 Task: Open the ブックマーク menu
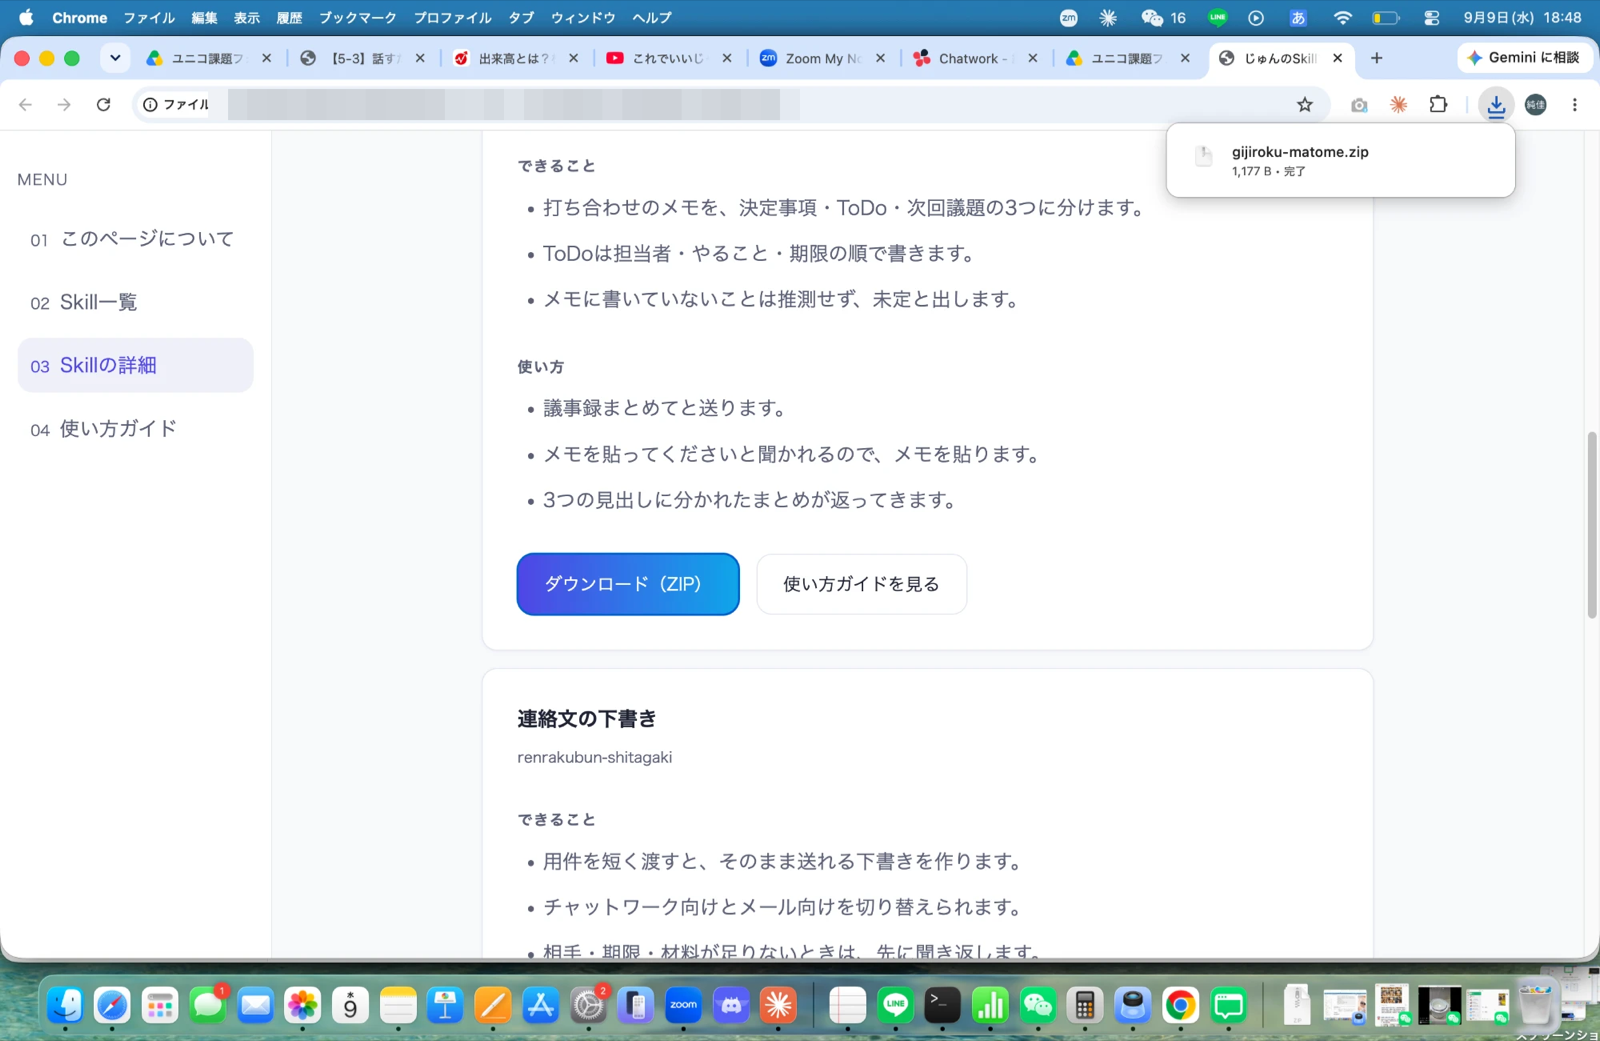coord(357,18)
